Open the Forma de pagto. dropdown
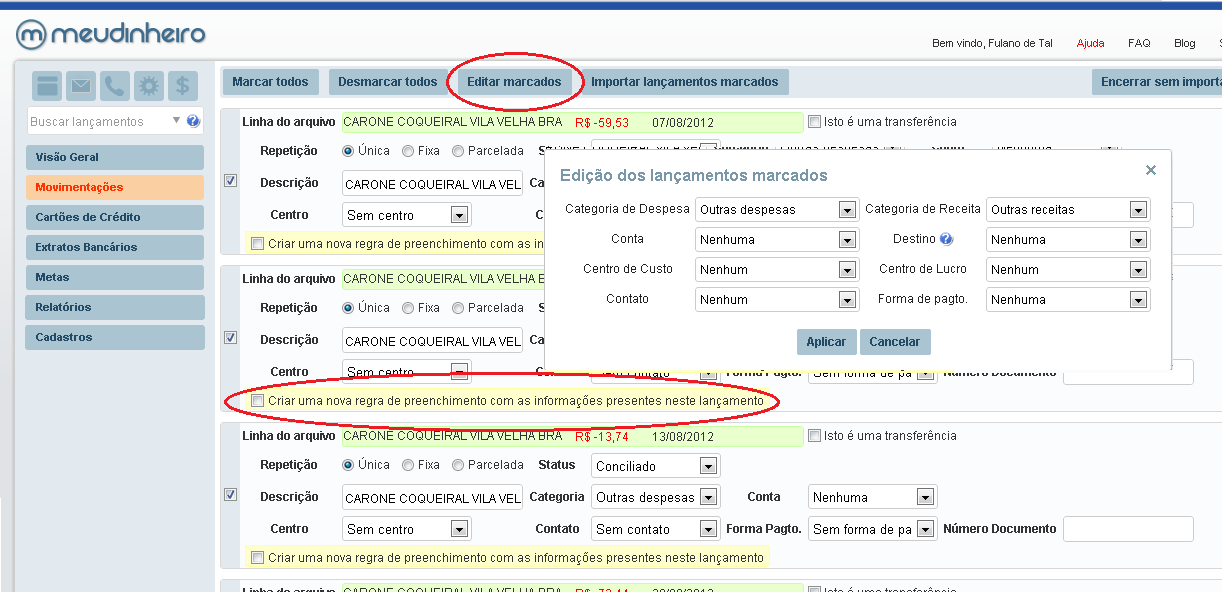Viewport: 1222px width, 592px height. point(1138,300)
